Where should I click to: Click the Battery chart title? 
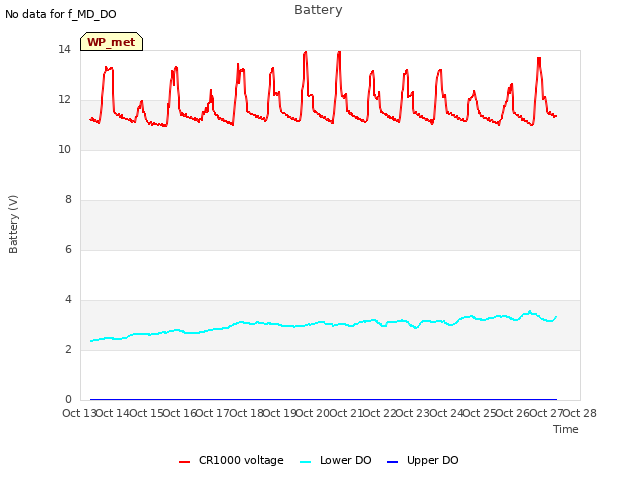318,10
